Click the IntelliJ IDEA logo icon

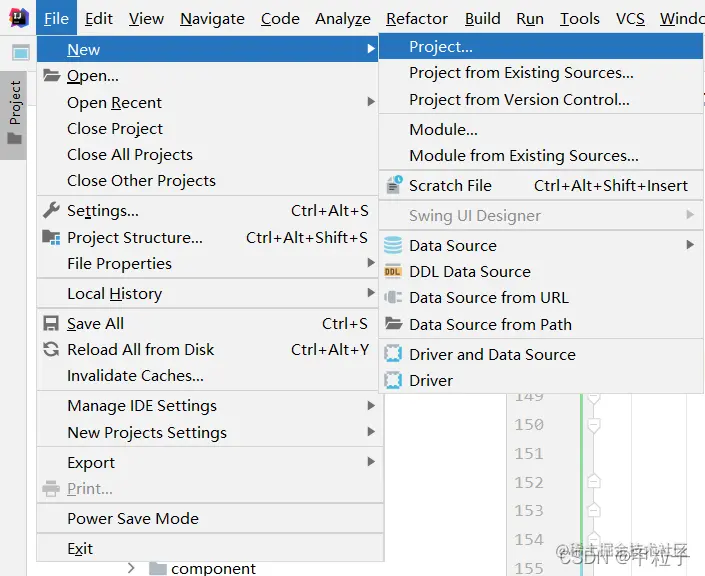19,18
